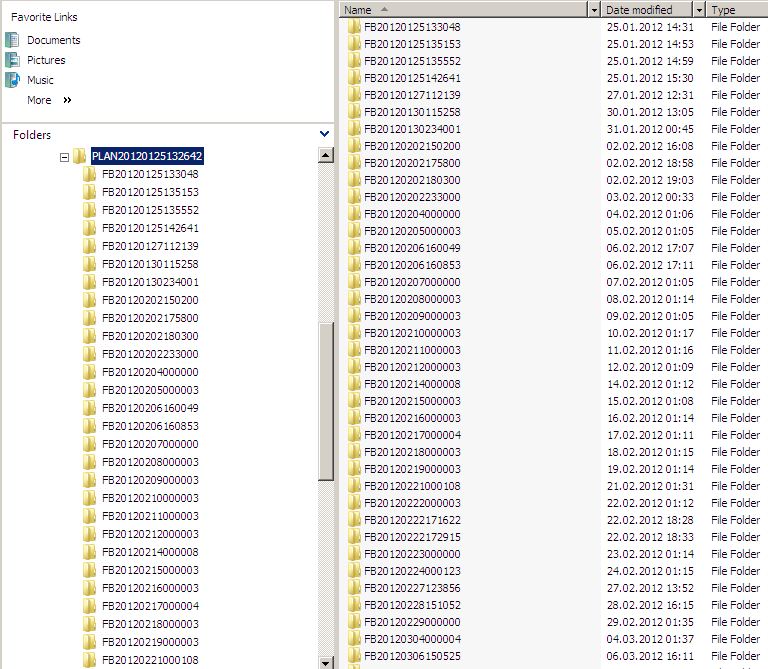The width and height of the screenshot is (768, 669).
Task: Select FB20120227123856 in the file list
Action: point(412,588)
